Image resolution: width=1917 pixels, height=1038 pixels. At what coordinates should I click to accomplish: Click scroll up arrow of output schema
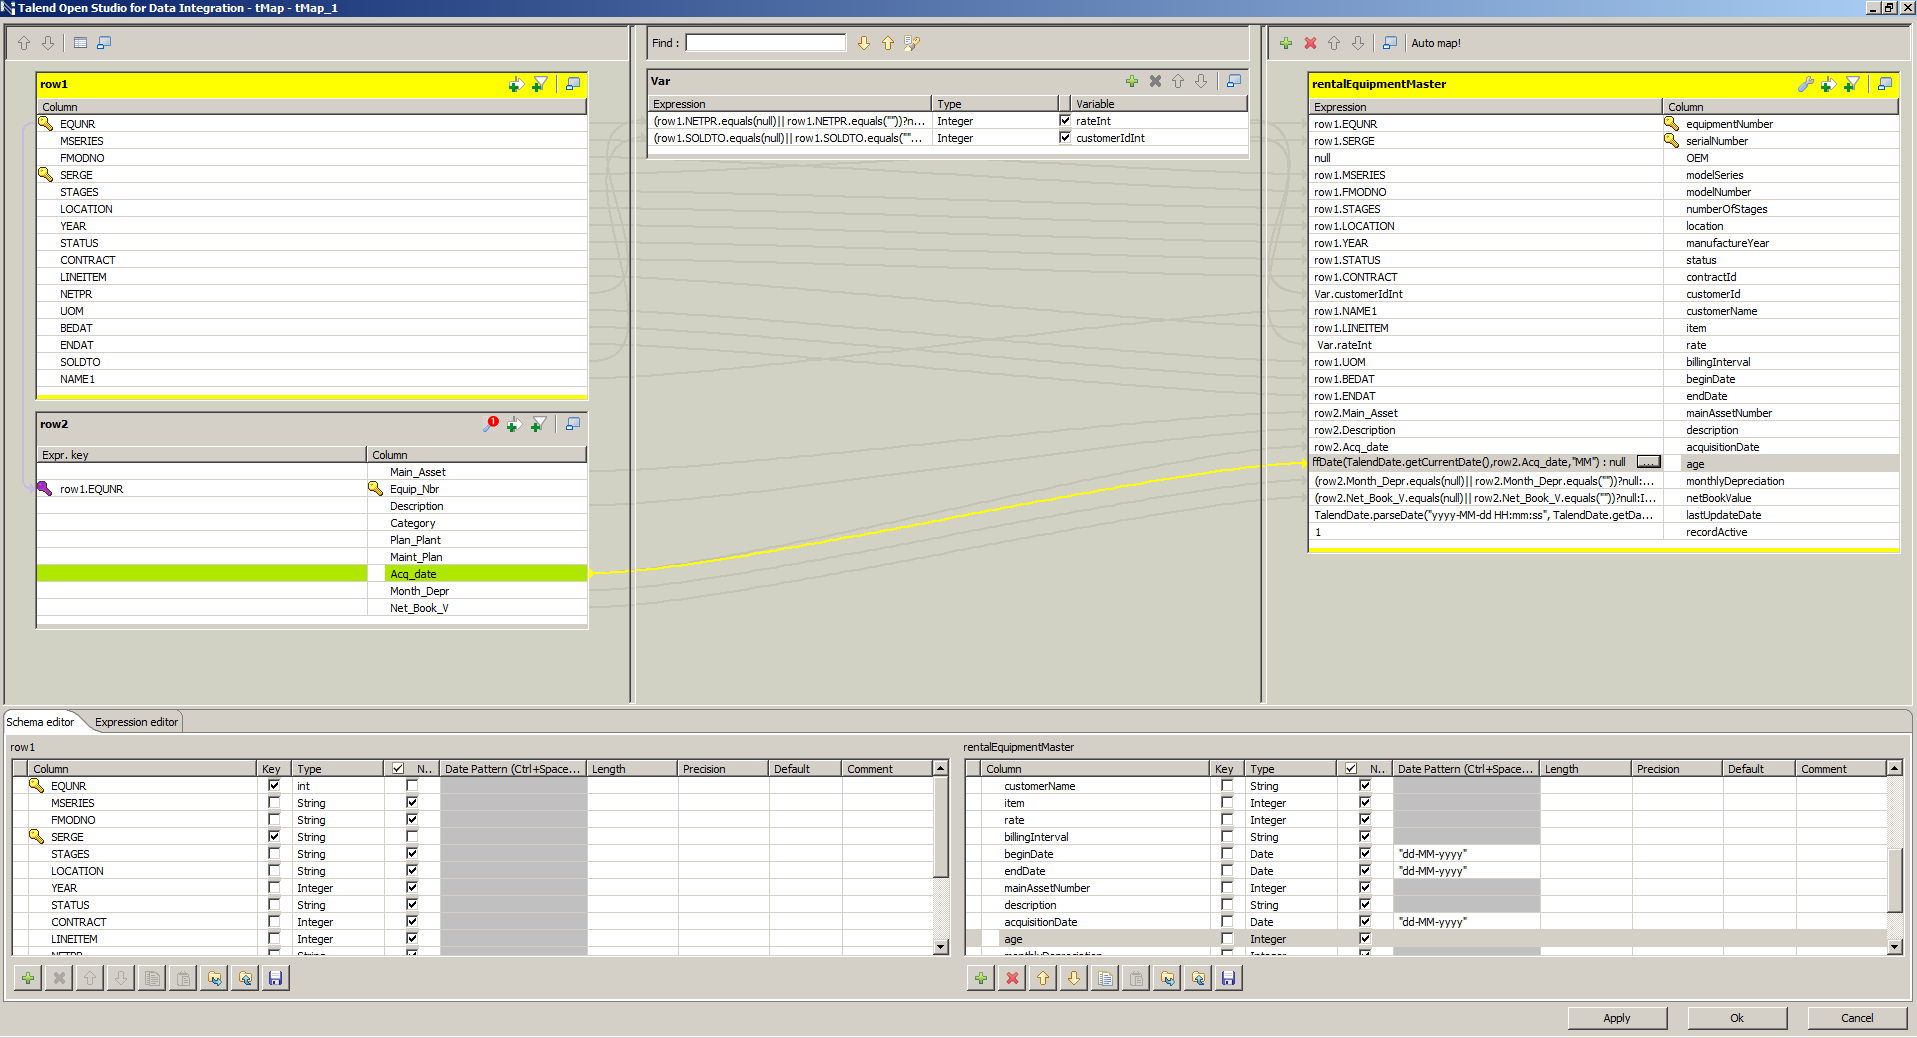1894,768
